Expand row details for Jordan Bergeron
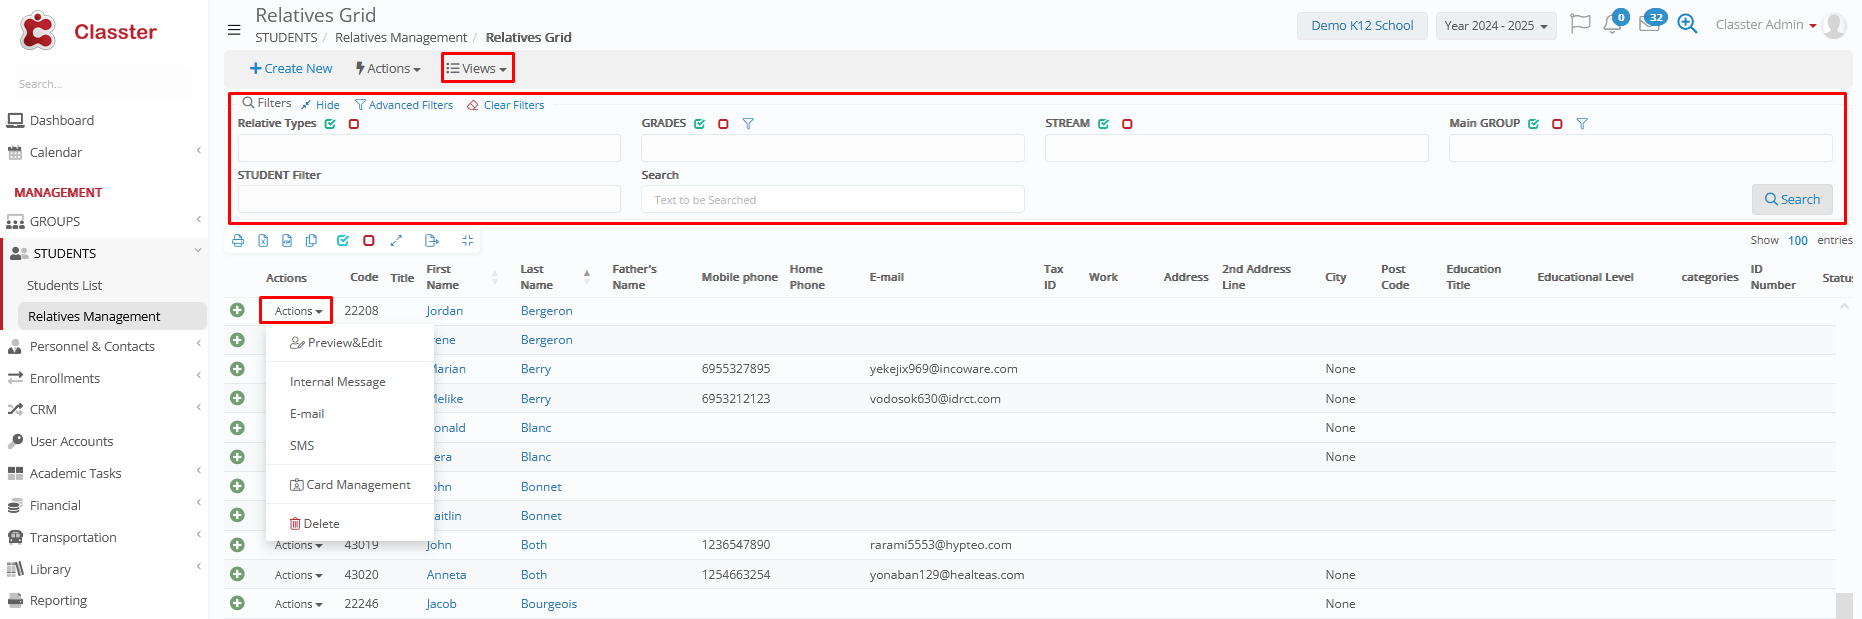This screenshot has width=1862, height=619. click(x=237, y=311)
